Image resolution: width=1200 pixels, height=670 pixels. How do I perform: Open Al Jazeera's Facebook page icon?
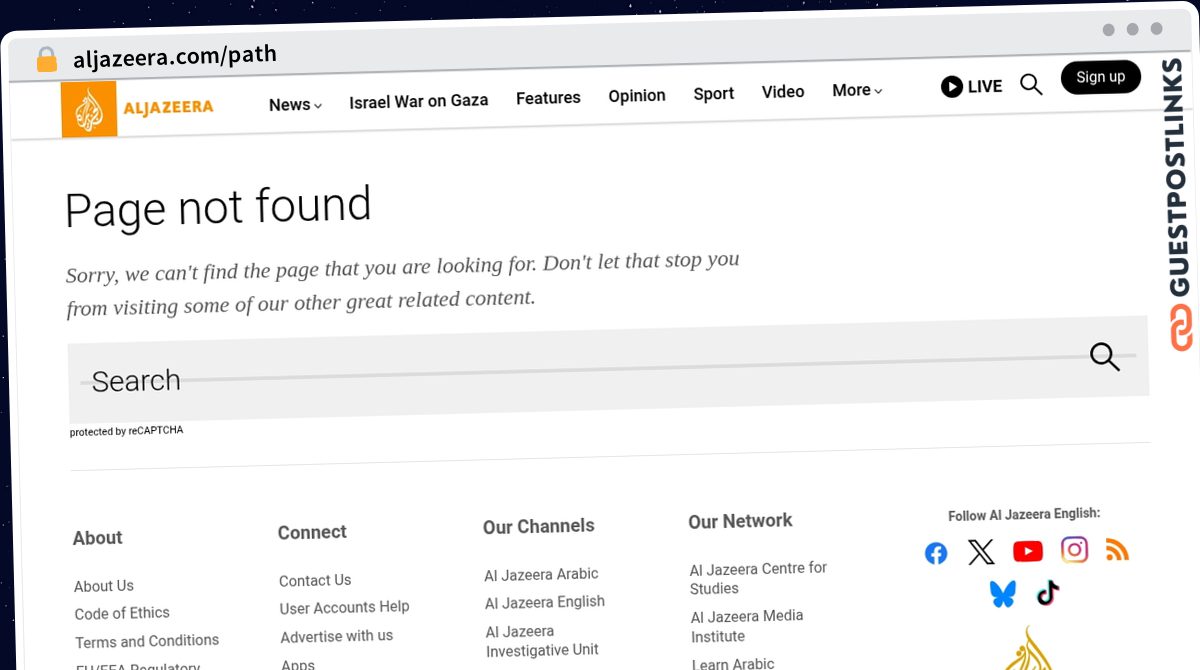(x=936, y=553)
